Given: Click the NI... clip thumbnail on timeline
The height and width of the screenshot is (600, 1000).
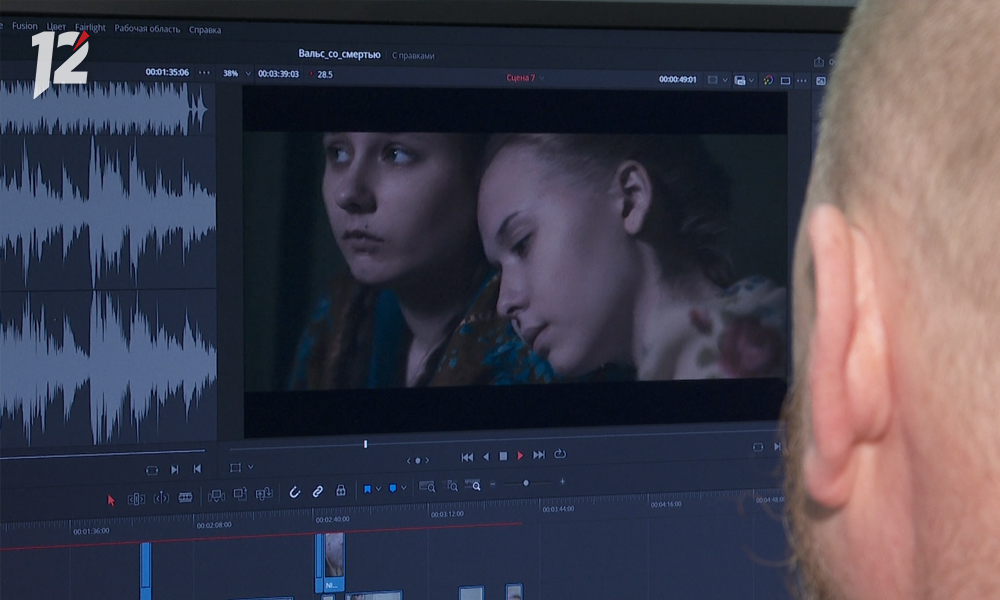Looking at the screenshot, I should click(x=334, y=562).
